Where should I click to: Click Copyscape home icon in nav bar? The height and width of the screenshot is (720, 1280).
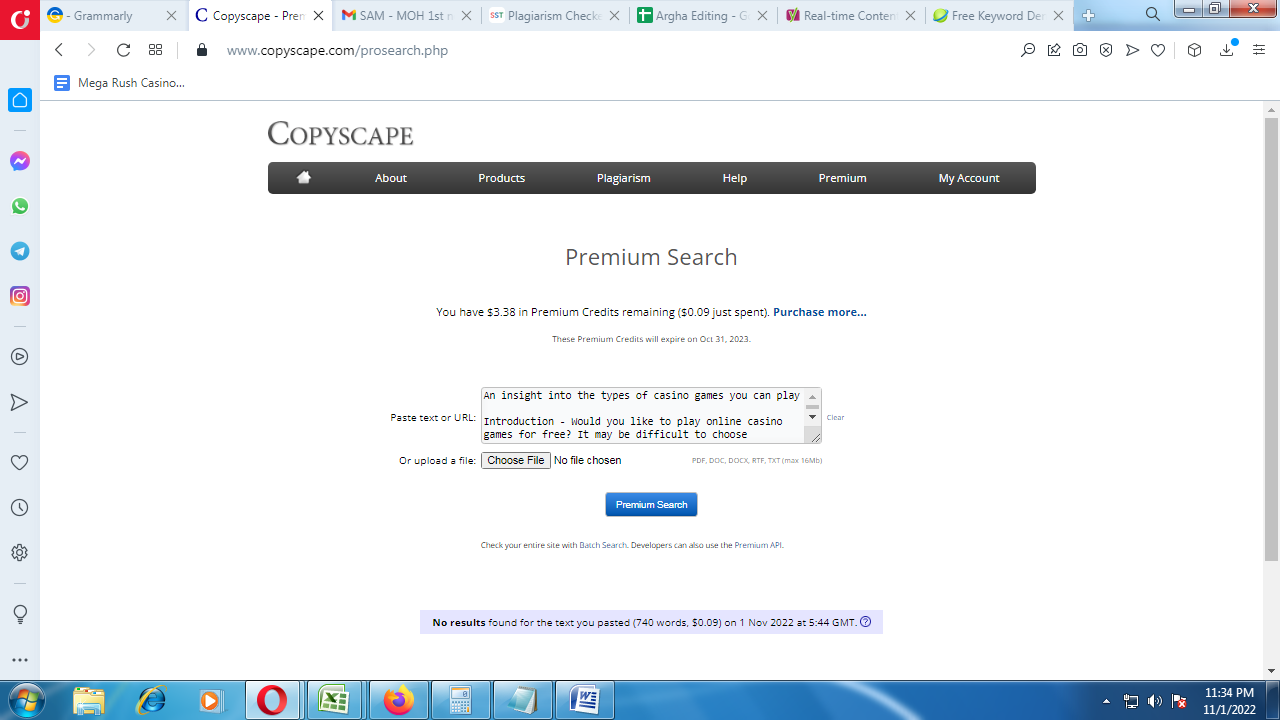click(304, 177)
